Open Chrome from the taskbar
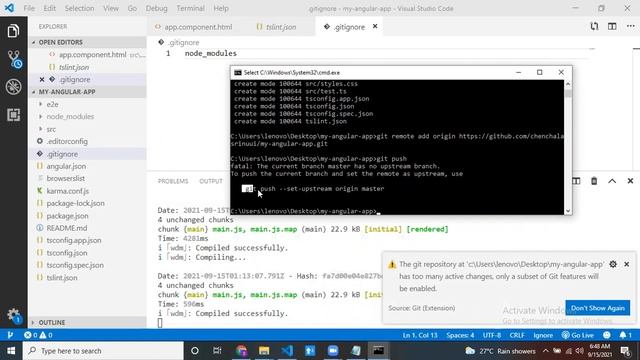 tap(242, 351)
